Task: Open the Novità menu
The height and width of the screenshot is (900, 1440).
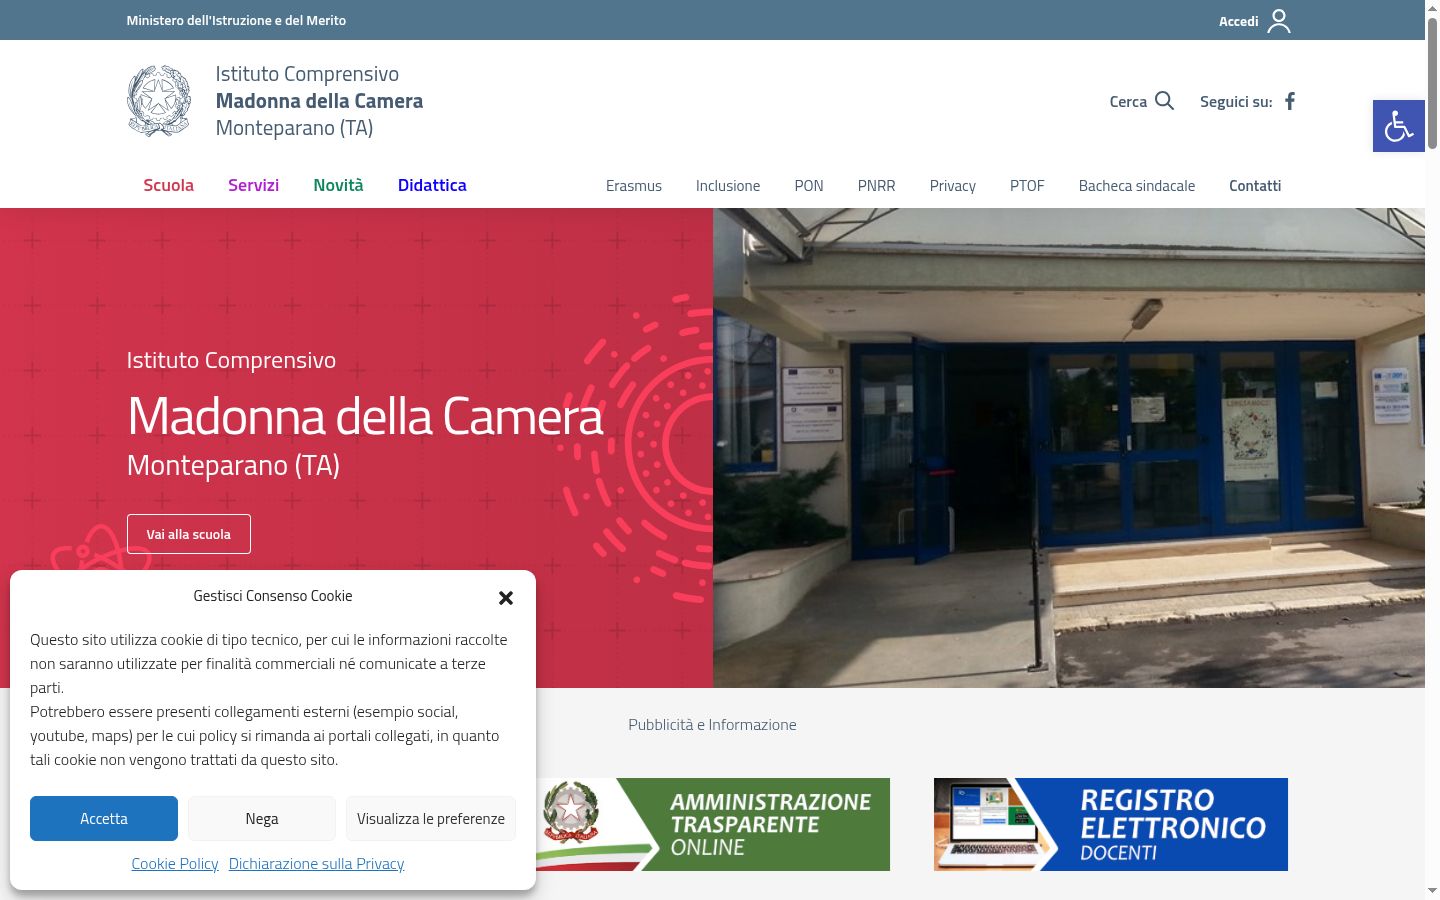Action: [x=338, y=185]
